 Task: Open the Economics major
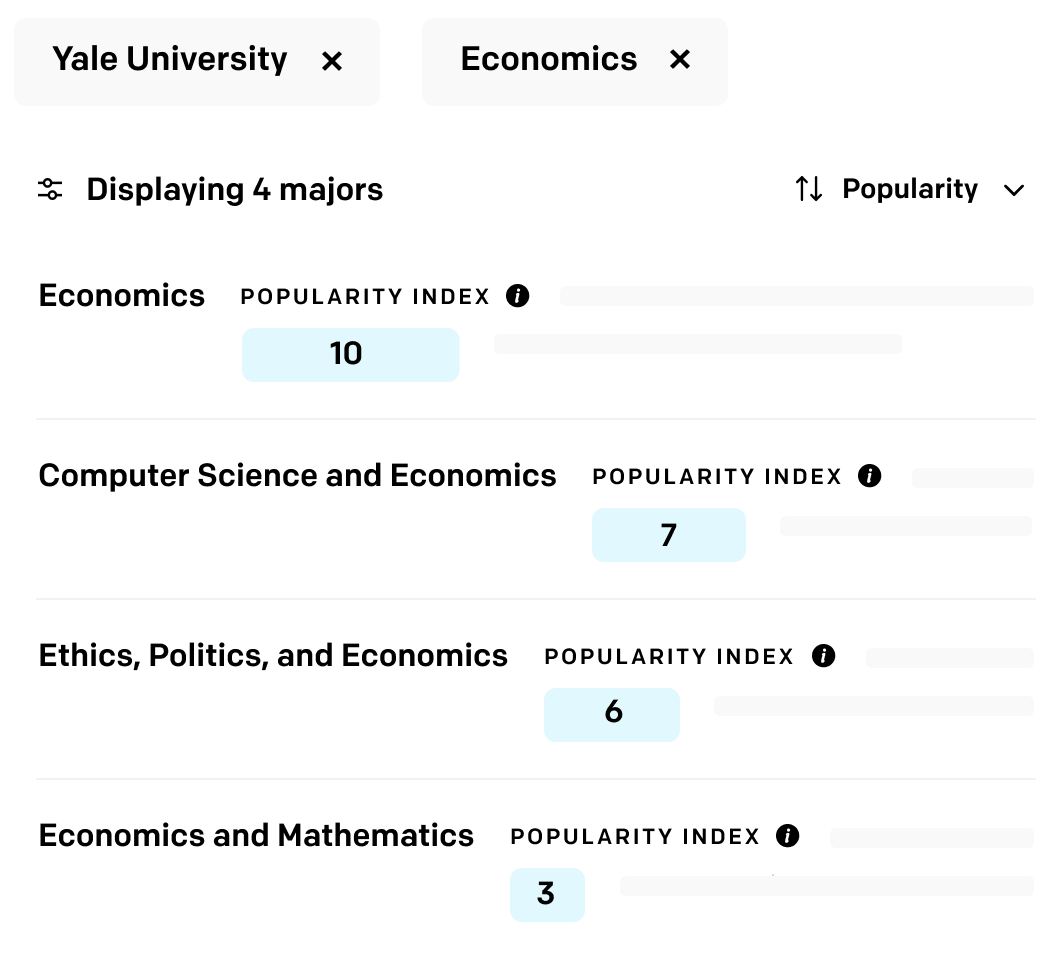click(121, 296)
